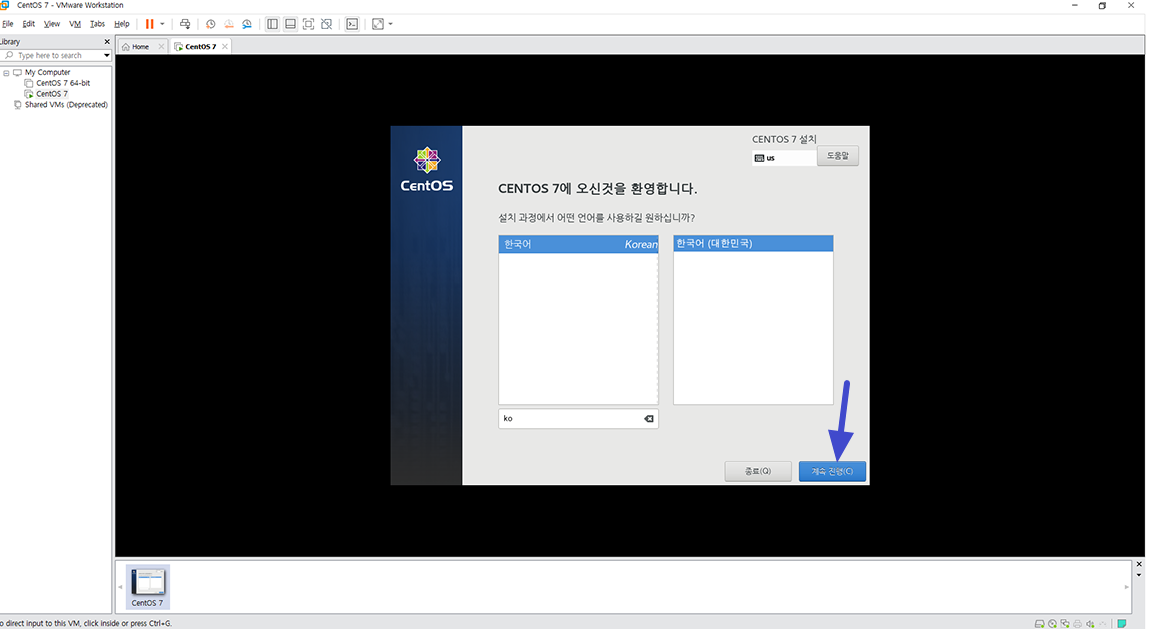The image size is (1150, 629).
Task: Click the stretch guest display icon
Action: (378, 24)
